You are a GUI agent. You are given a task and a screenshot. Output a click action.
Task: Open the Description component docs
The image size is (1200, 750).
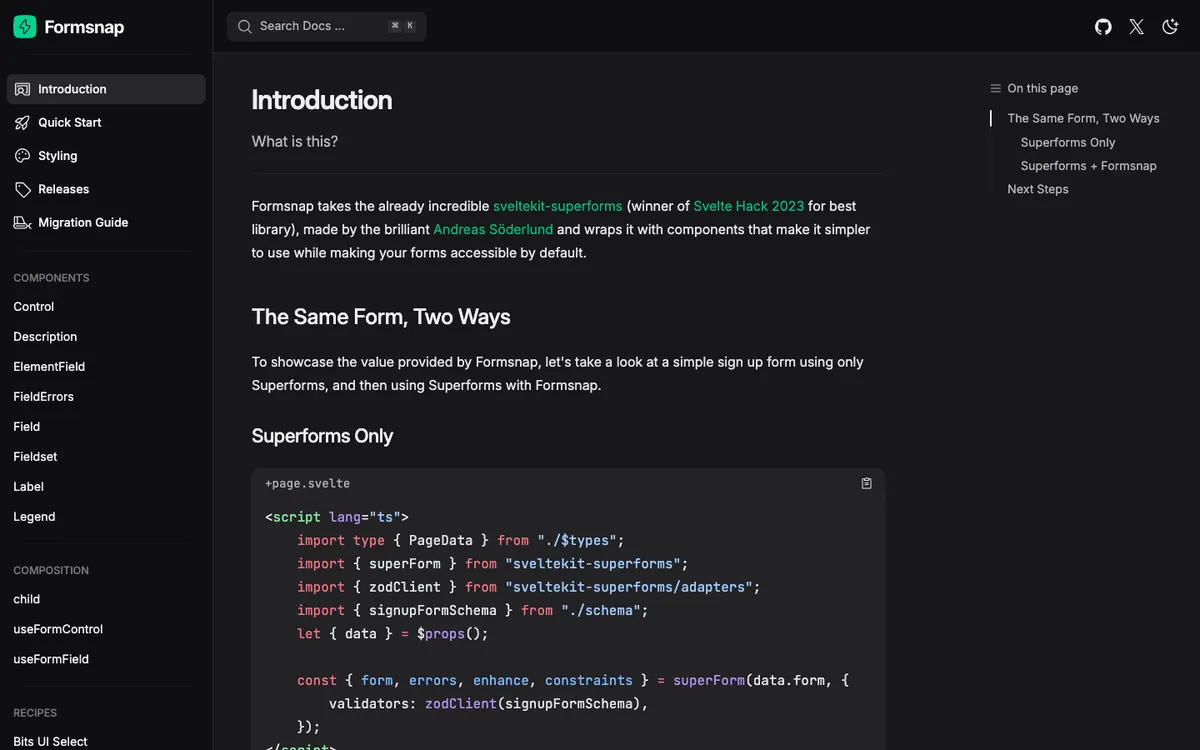pyautogui.click(x=45, y=337)
